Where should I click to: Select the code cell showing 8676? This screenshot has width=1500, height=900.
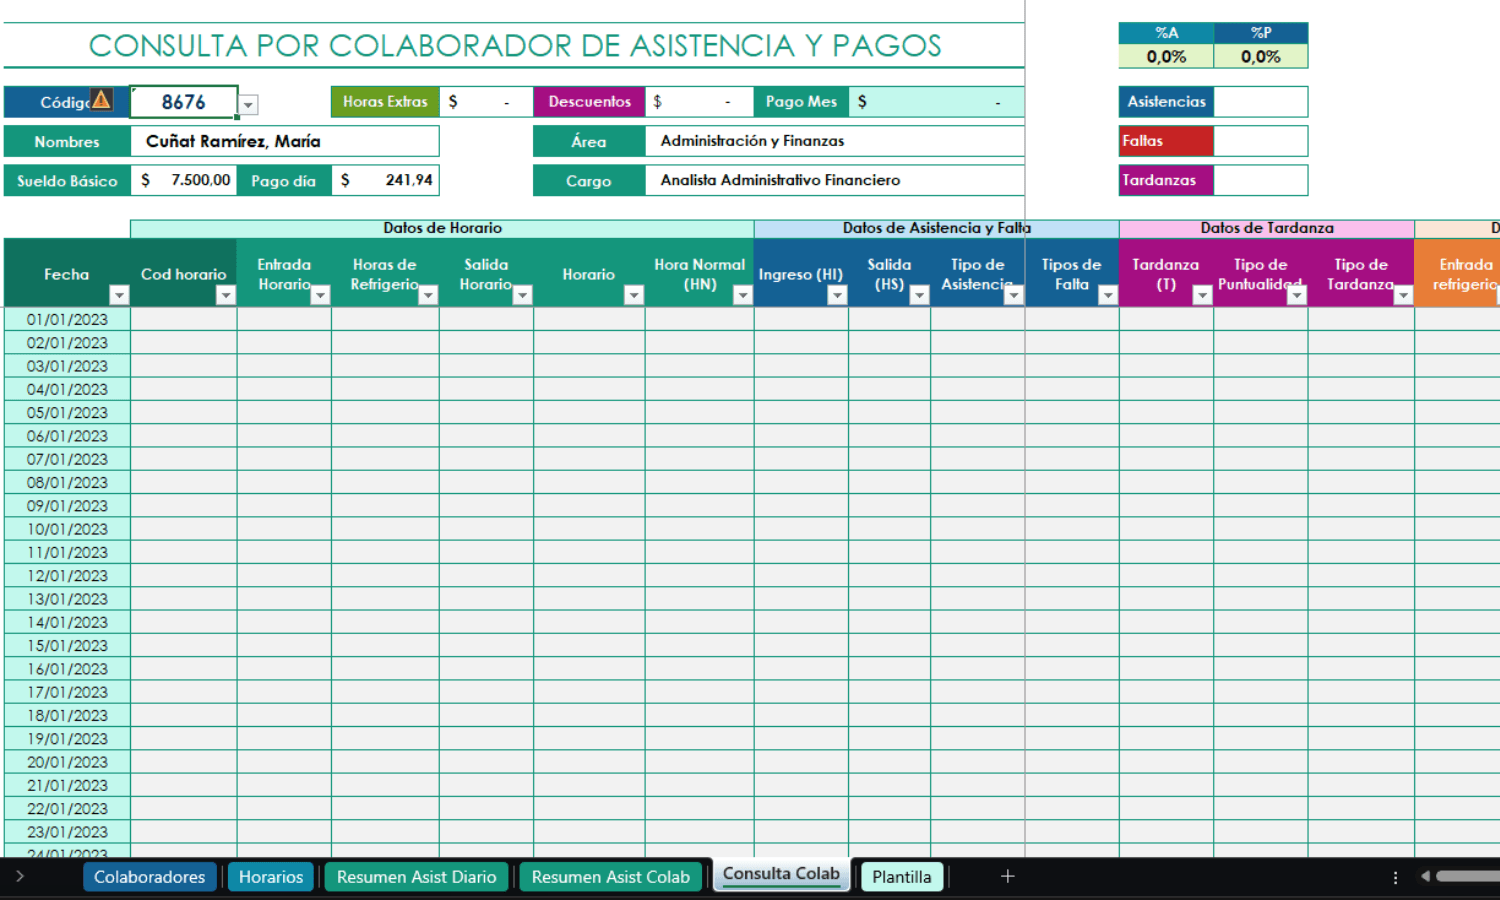click(x=184, y=102)
